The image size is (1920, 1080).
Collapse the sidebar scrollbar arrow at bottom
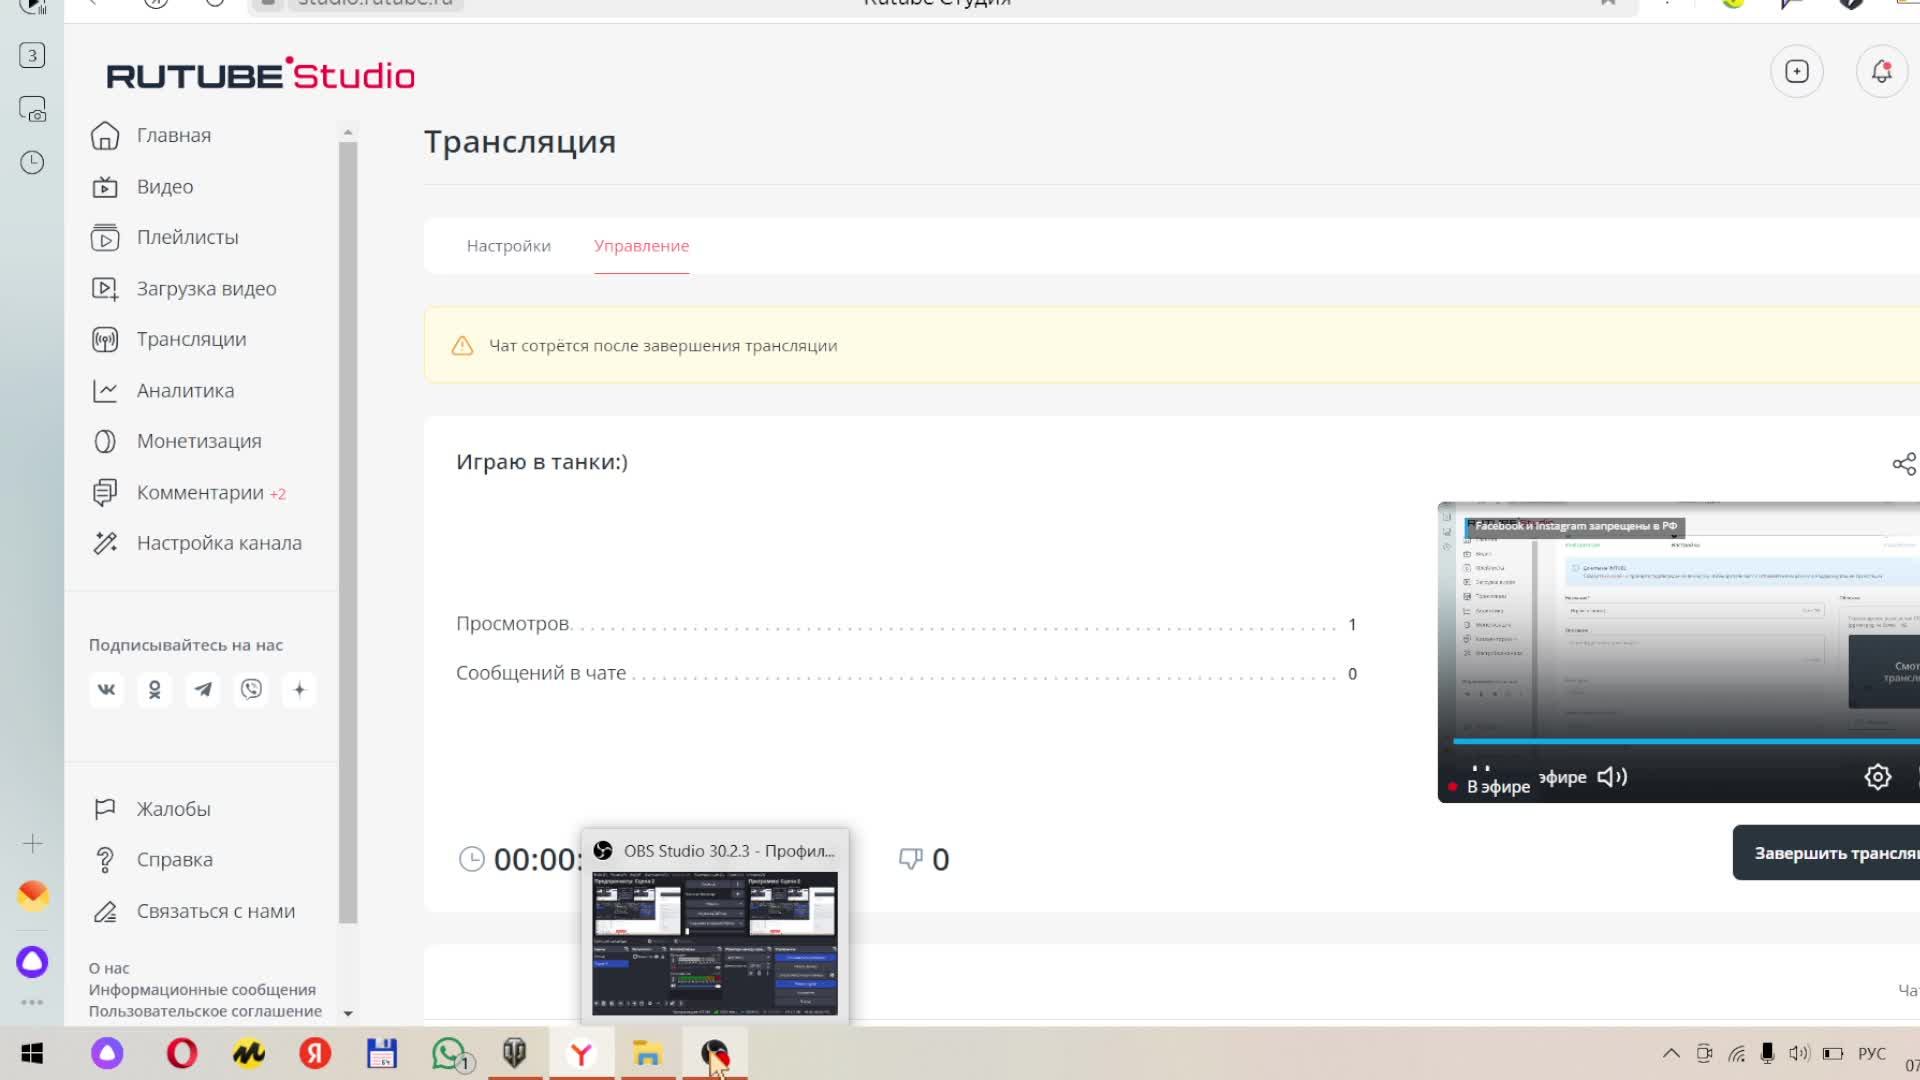coord(348,1013)
